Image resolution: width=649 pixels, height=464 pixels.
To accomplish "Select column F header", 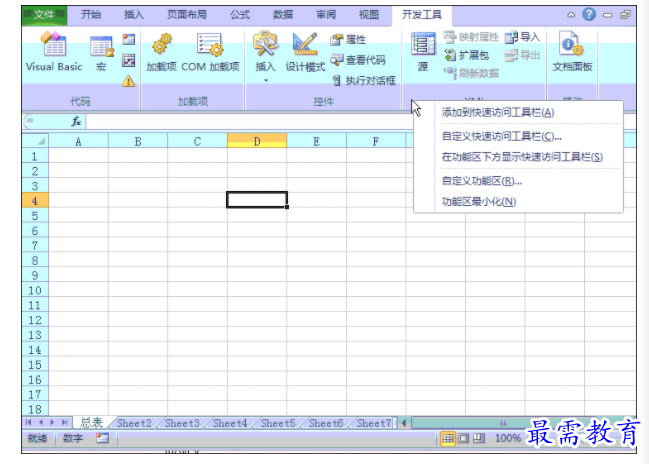I will [376, 141].
